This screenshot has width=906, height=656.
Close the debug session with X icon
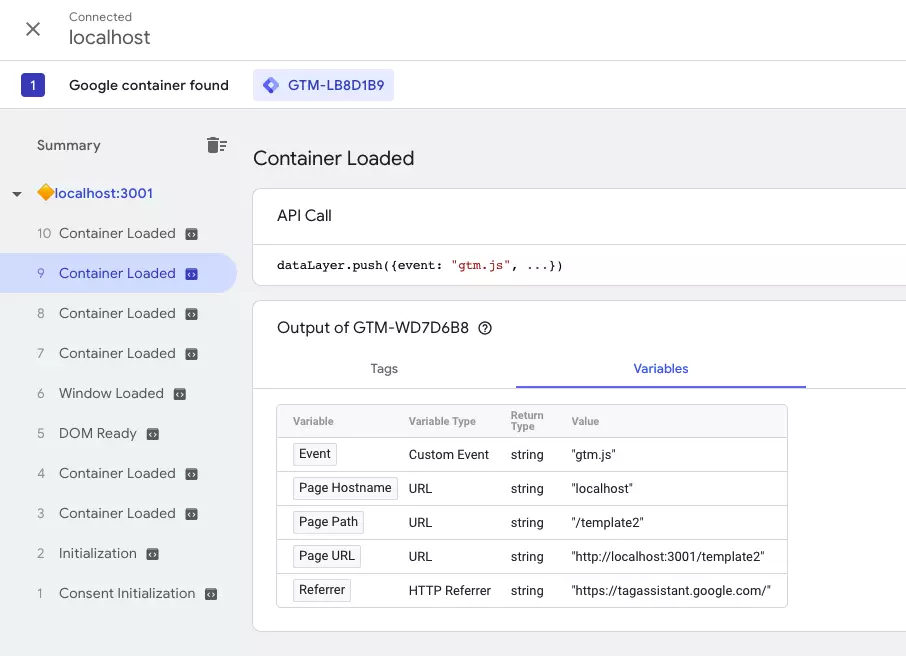33,29
